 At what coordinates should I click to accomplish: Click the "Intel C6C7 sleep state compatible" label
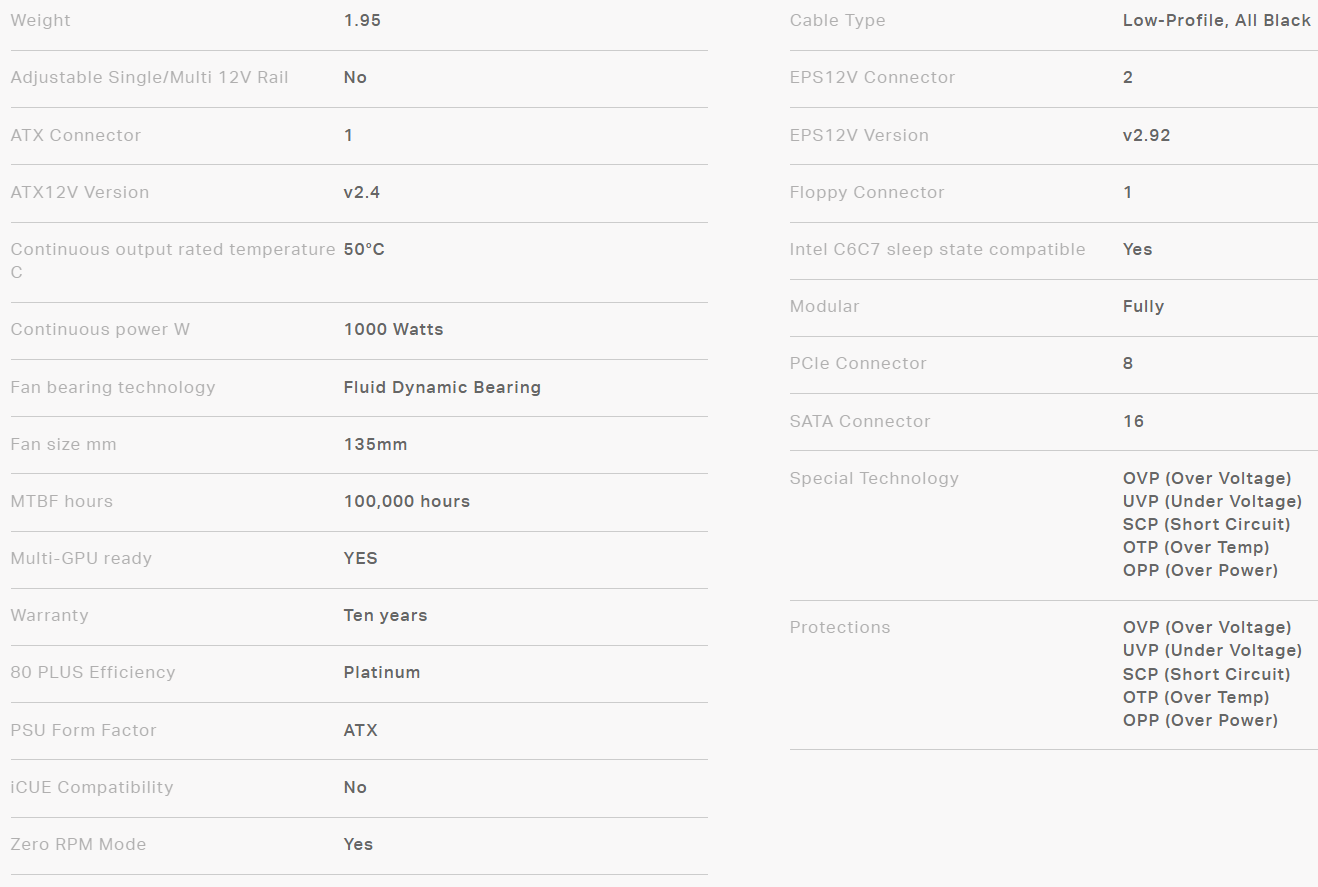click(937, 249)
